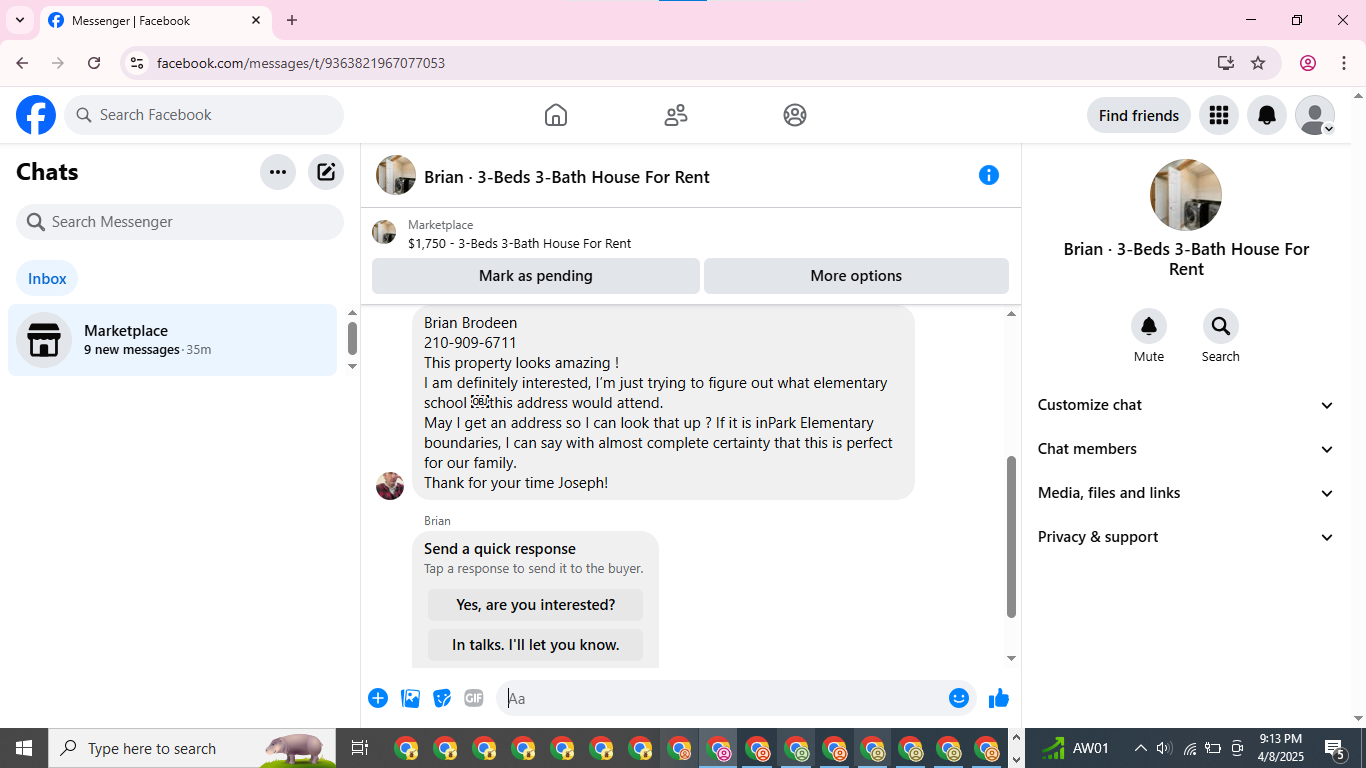Viewport: 1366px width, 768px height.
Task: Click Find friends button
Action: click(1139, 115)
